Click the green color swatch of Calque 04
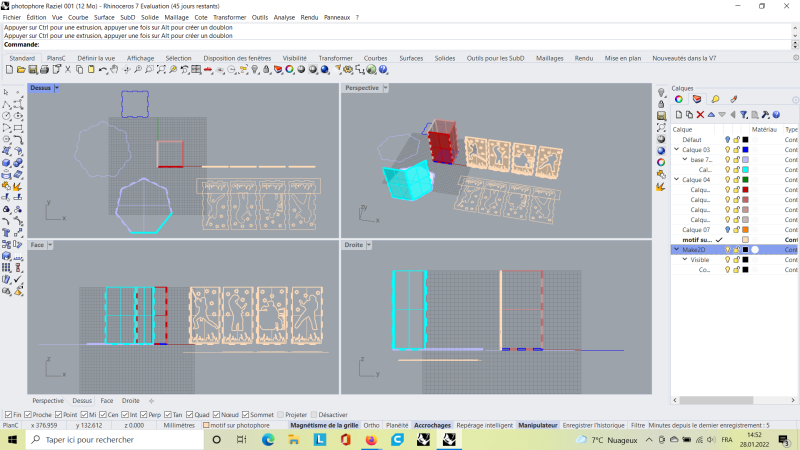Image resolution: width=800 pixels, height=450 pixels. [x=745, y=180]
